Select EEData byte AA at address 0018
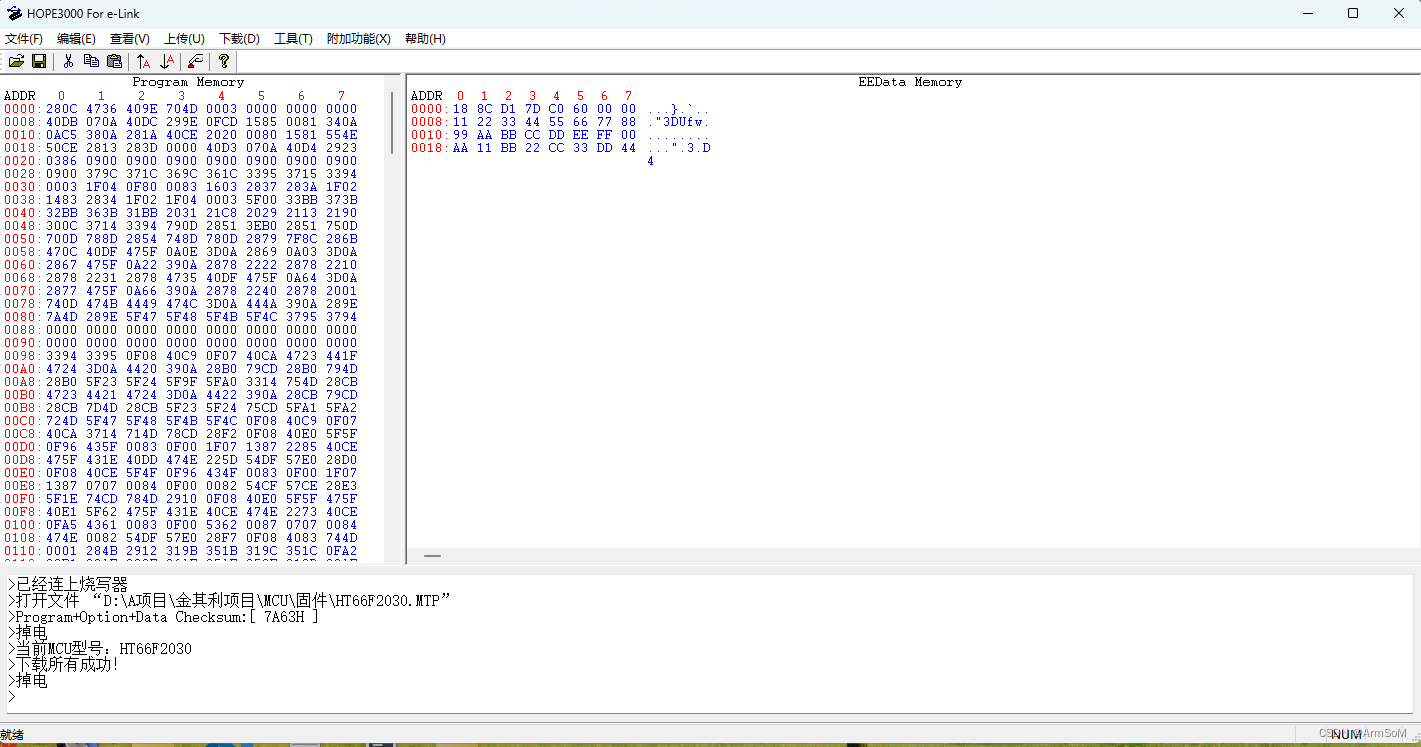The width and height of the screenshot is (1421, 747). coord(460,148)
